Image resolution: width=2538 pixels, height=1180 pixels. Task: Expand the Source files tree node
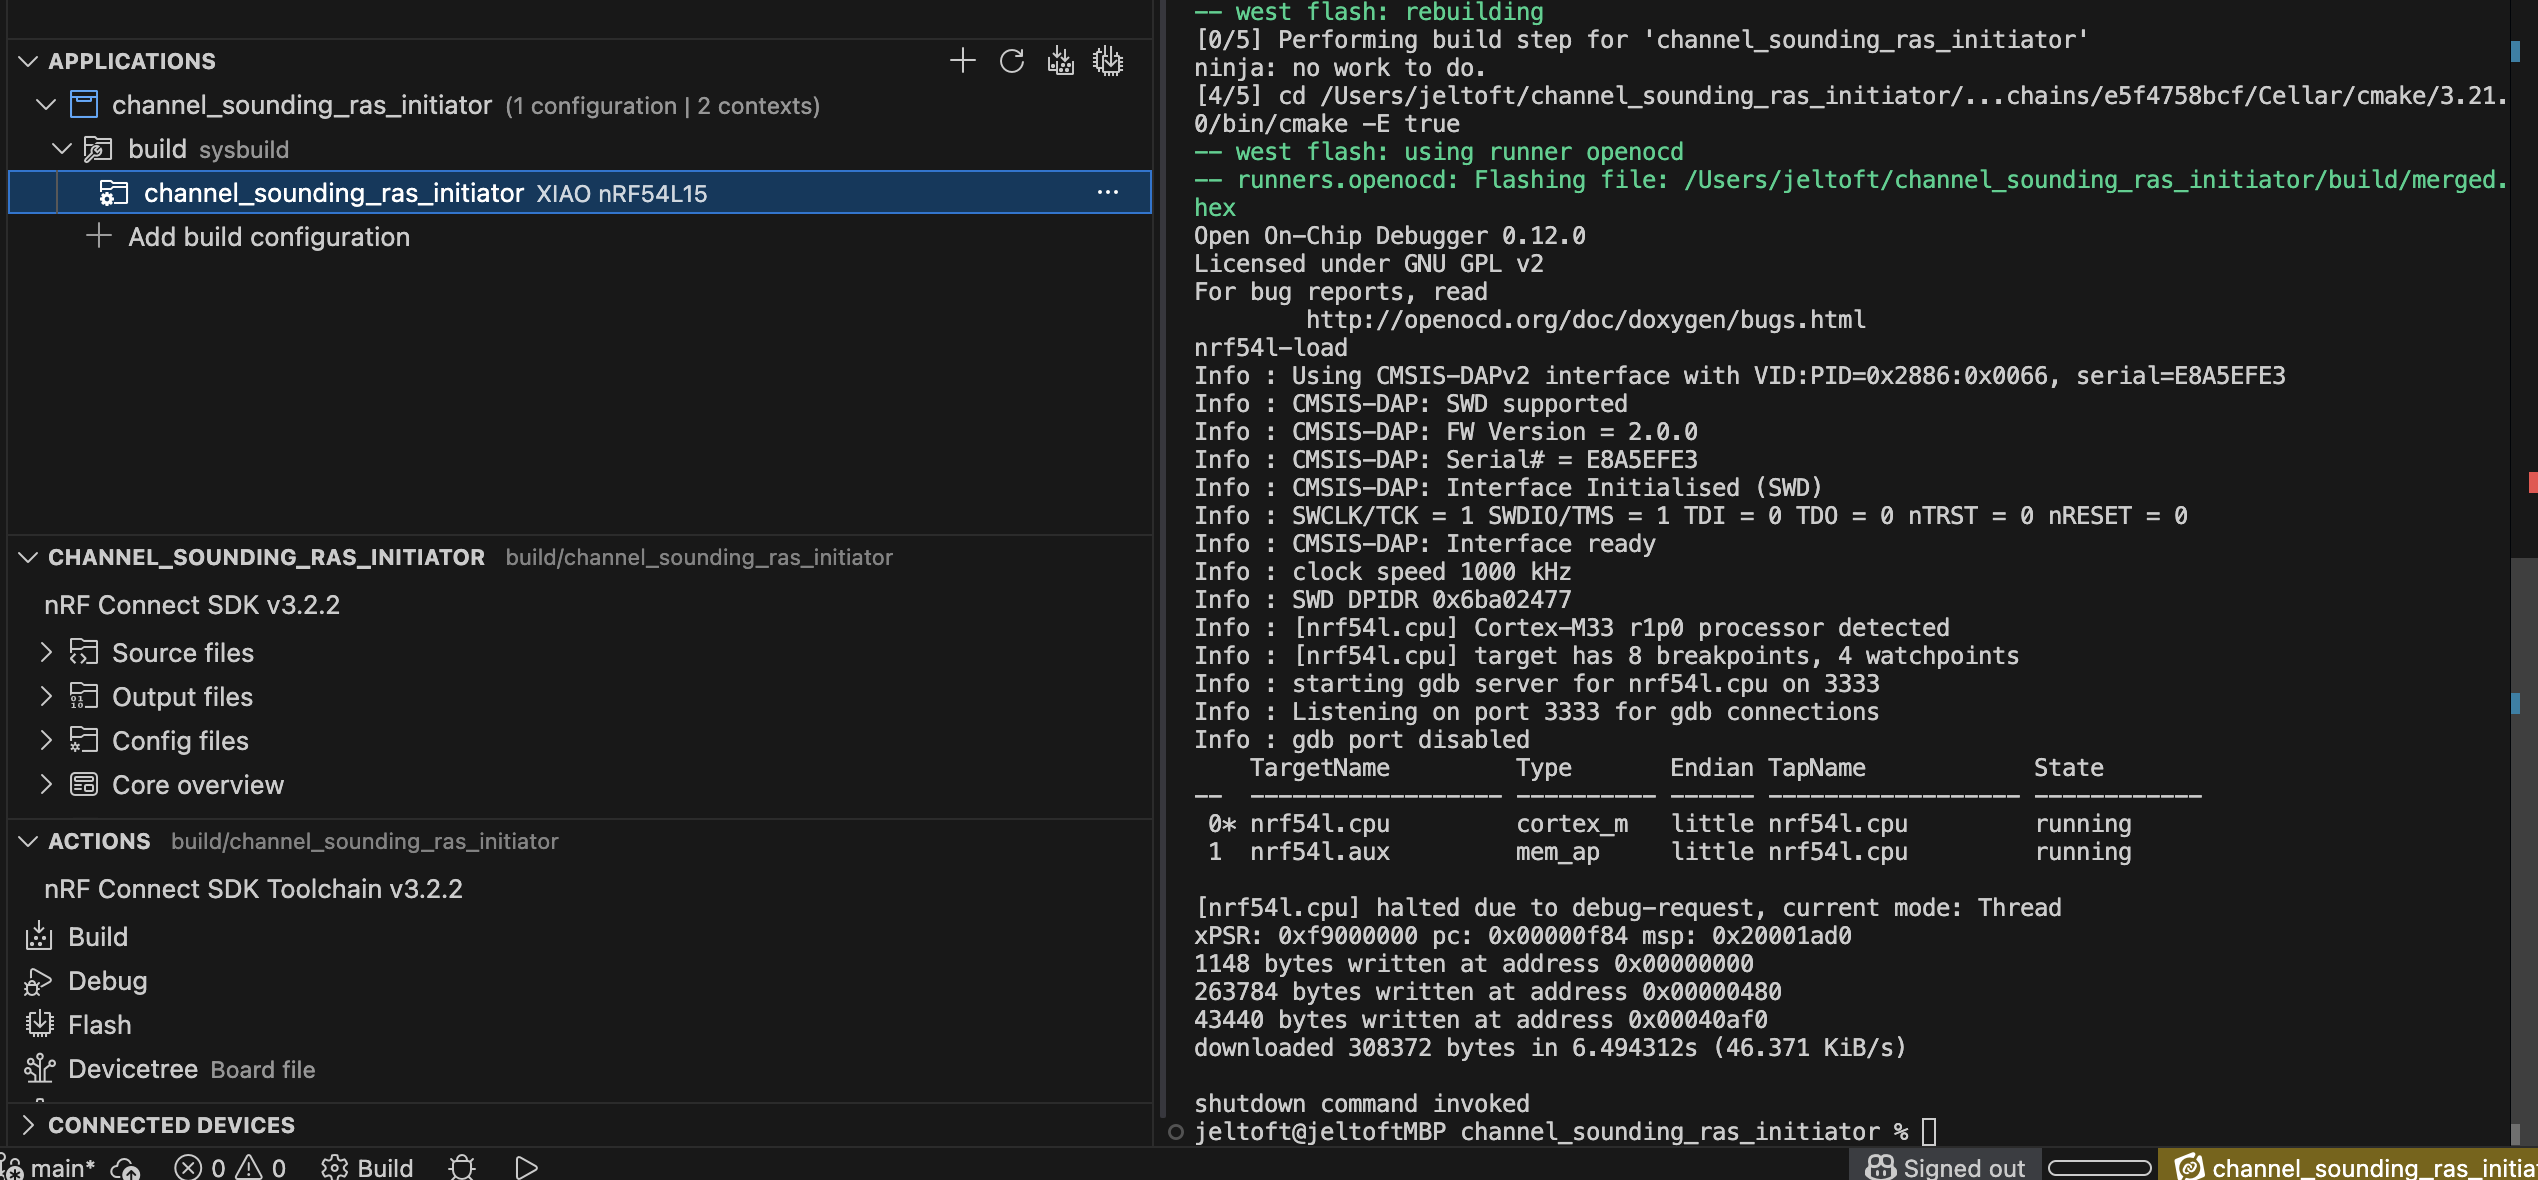point(46,653)
